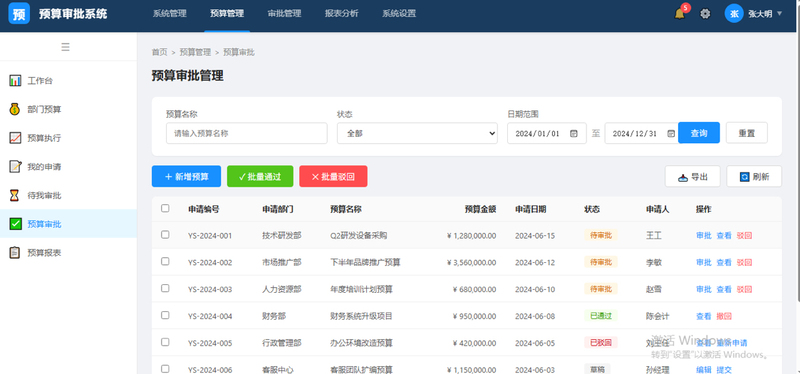Check the box for YS-2024-005
The width and height of the screenshot is (800, 374).
tap(165, 342)
